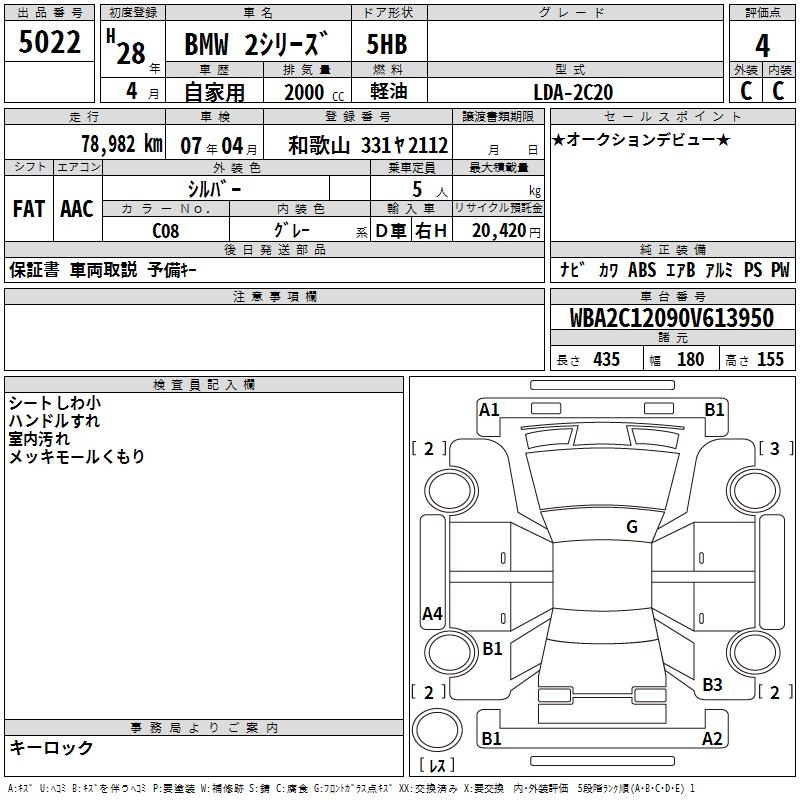
Task: Click the width value 180
Action: (690, 359)
